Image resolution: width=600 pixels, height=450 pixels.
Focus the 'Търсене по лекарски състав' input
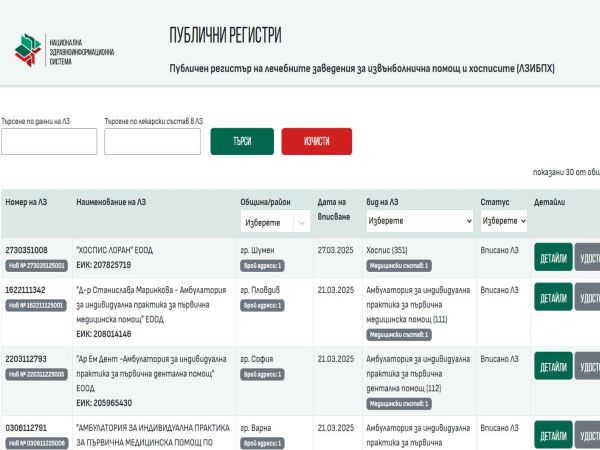152,141
